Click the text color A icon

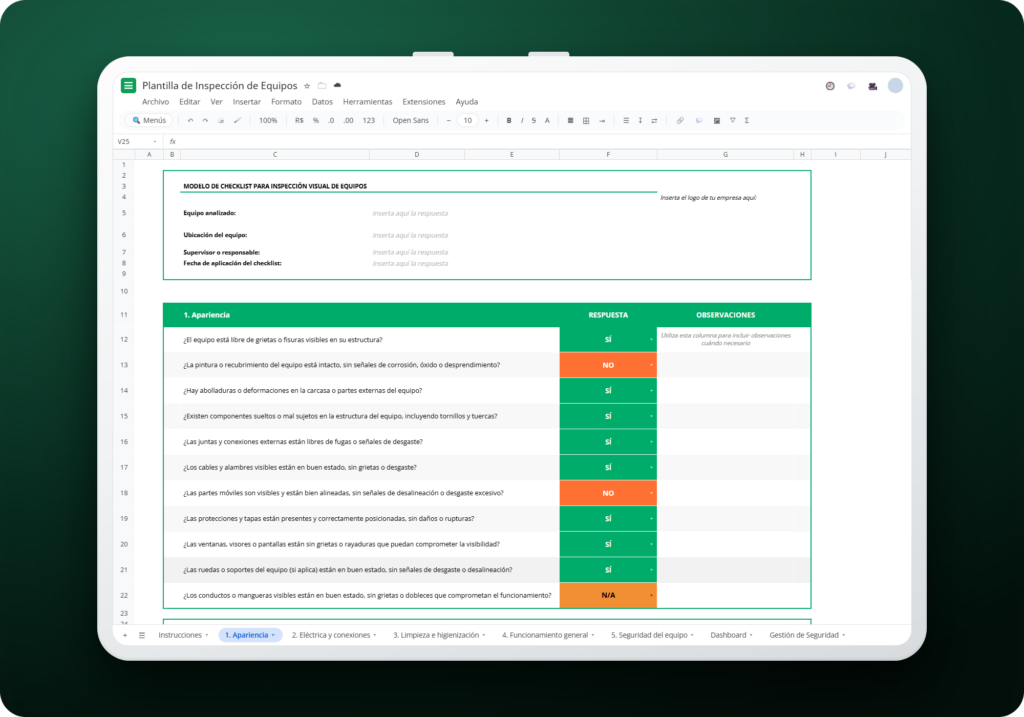547,120
